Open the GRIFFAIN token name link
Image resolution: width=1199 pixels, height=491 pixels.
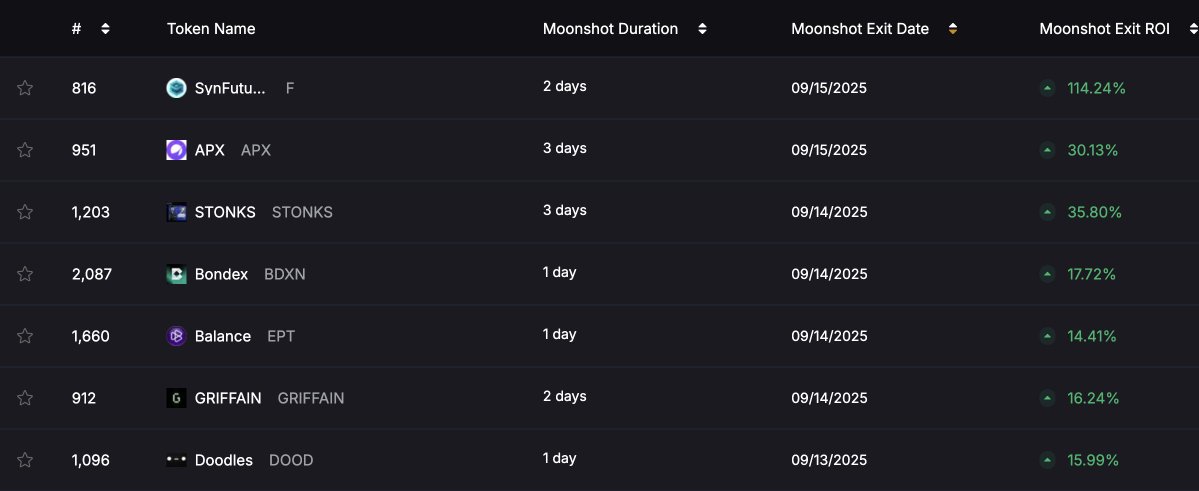(228, 398)
